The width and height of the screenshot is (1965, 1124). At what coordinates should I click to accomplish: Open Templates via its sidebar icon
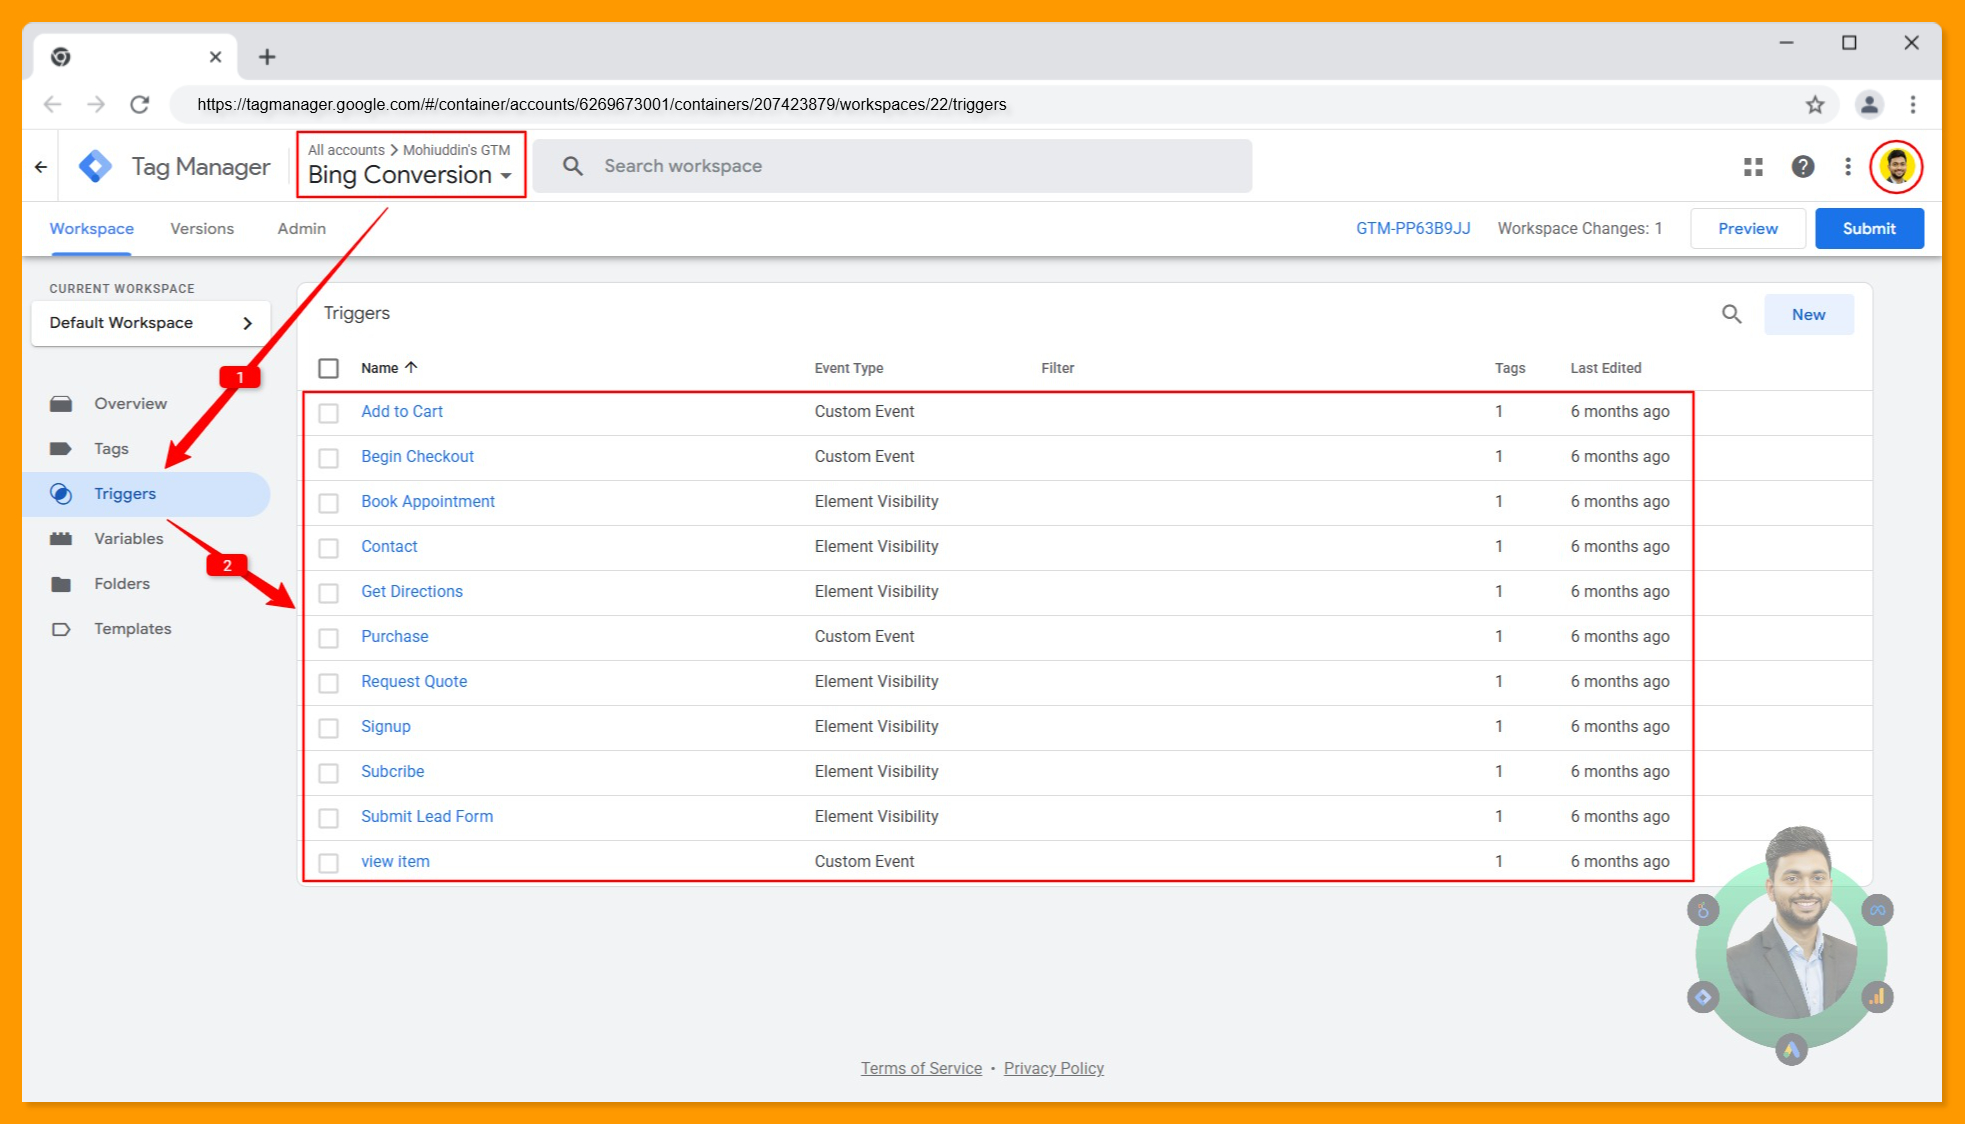pyautogui.click(x=61, y=628)
